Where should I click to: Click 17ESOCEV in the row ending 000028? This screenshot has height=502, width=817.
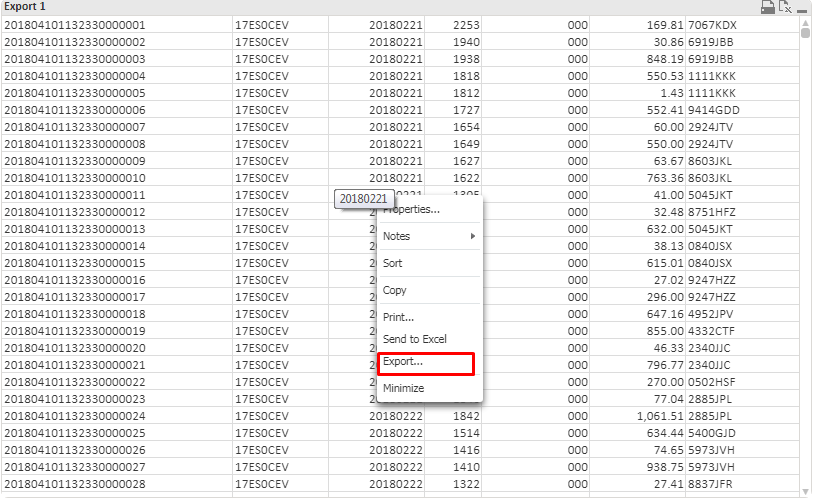tap(262, 484)
